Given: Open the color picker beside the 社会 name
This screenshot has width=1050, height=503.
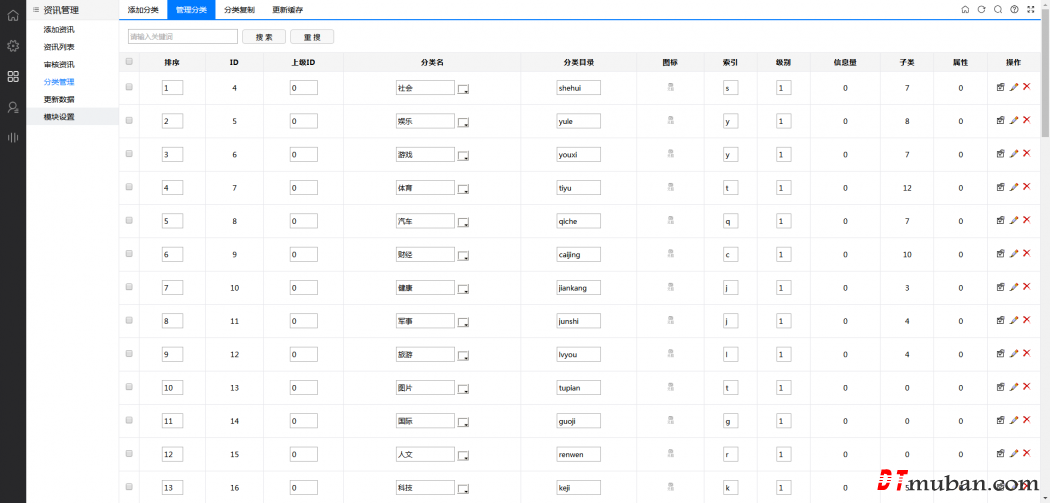Looking at the screenshot, I should [463, 89].
